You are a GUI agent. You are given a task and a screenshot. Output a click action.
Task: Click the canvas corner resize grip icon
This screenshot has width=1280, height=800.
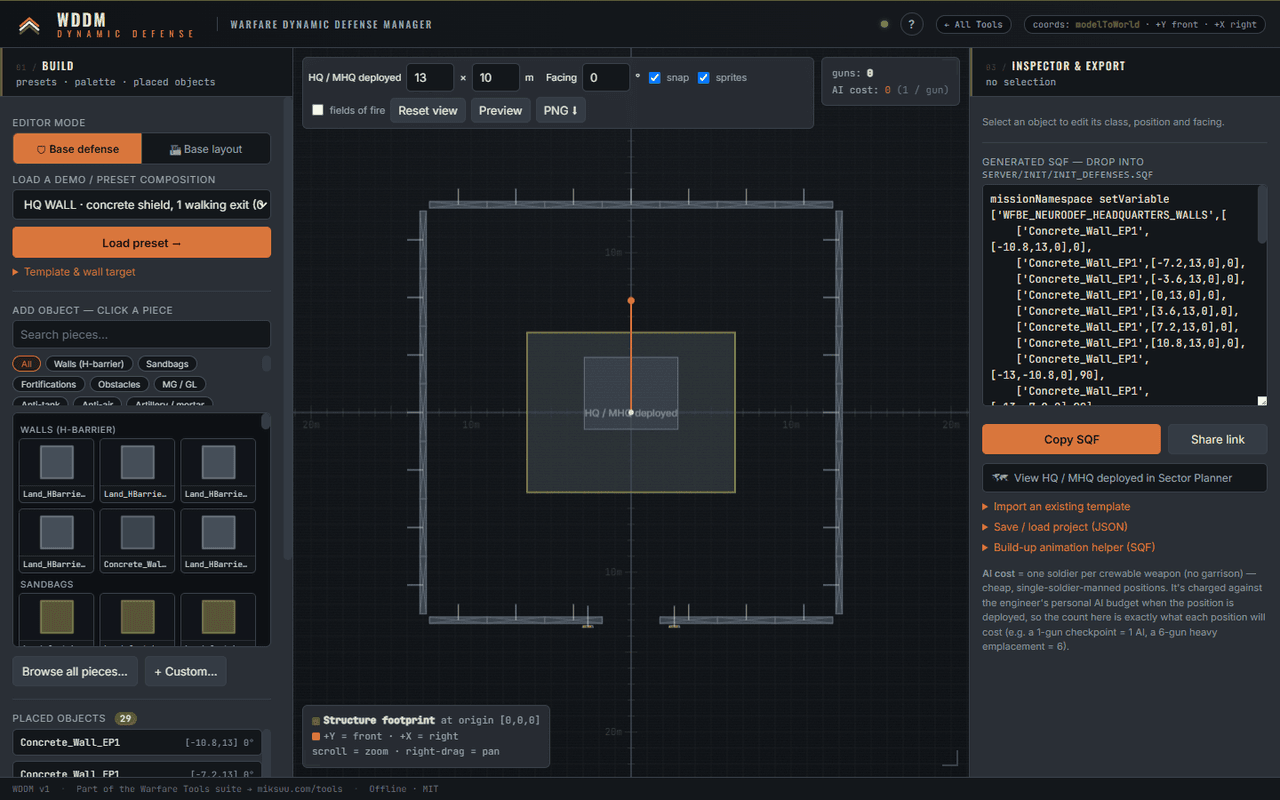[x=950, y=758]
